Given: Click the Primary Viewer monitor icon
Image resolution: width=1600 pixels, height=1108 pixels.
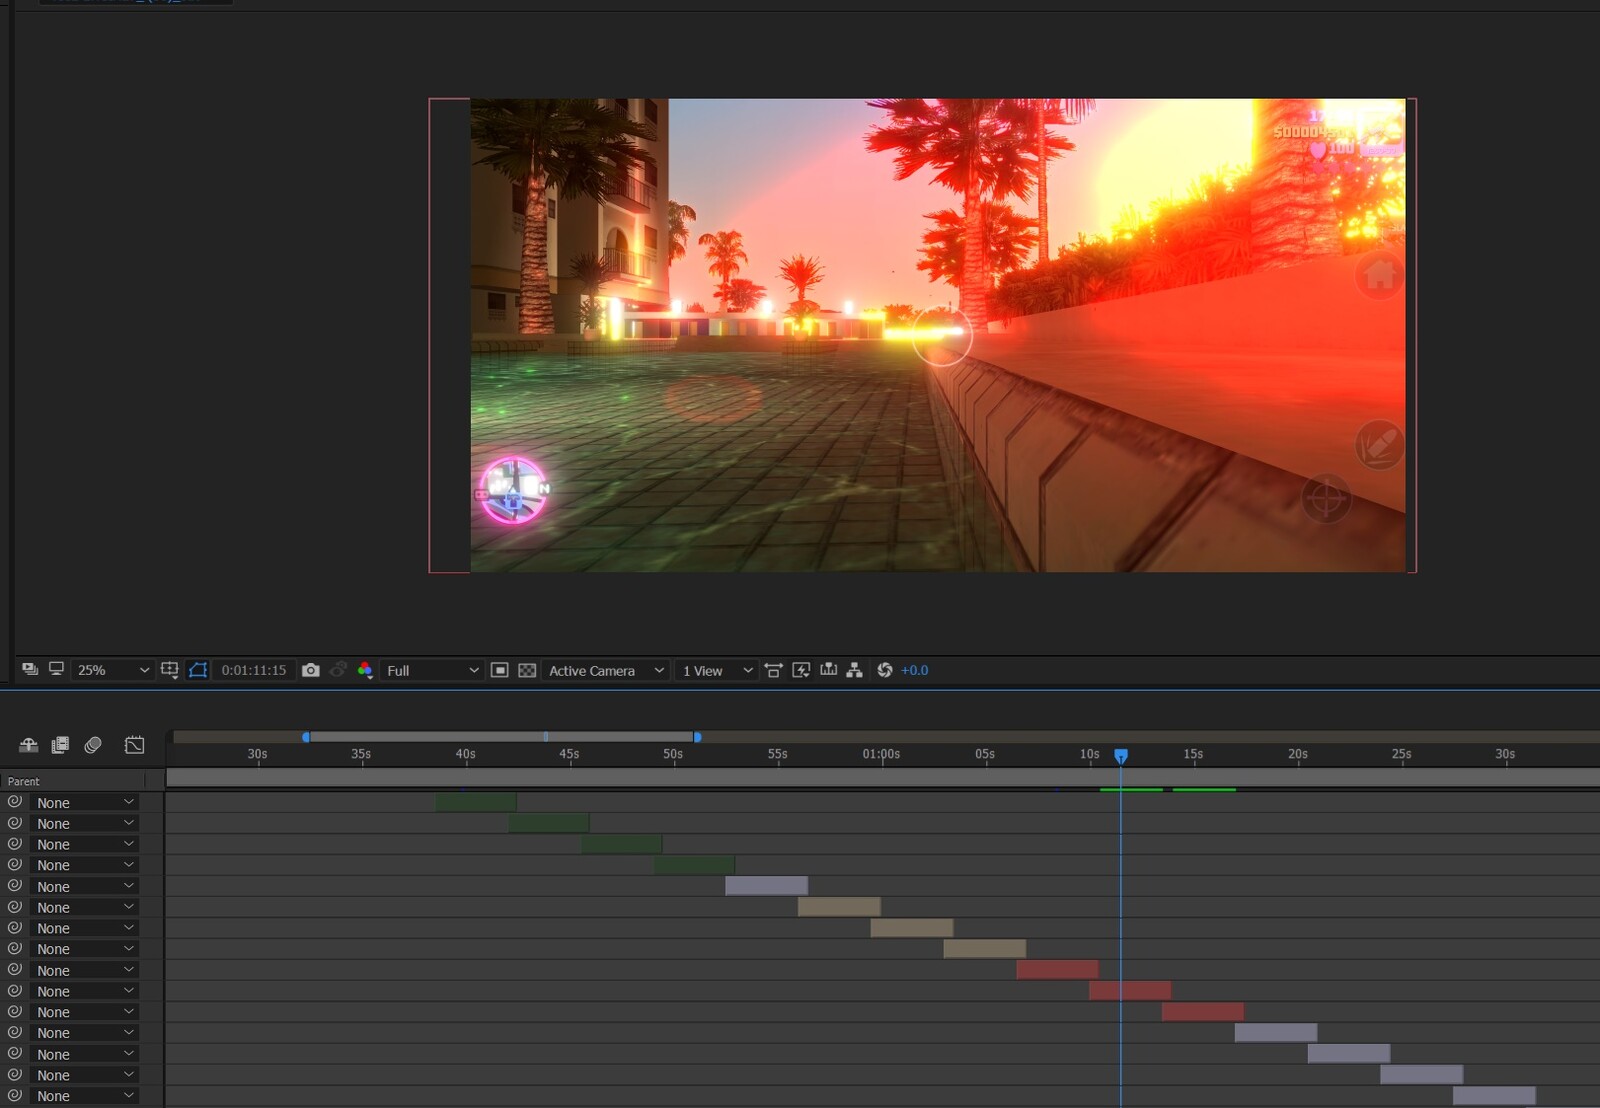Looking at the screenshot, I should click(57, 669).
